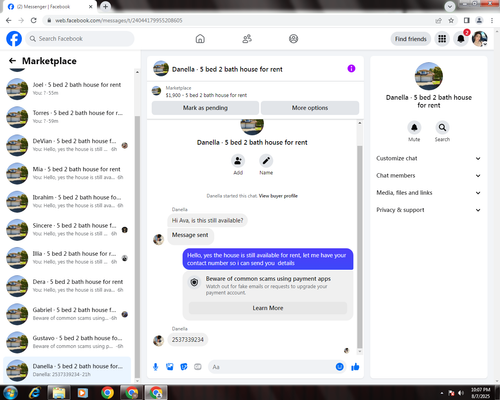
Task: Click Learn More about scams
Action: point(268,308)
